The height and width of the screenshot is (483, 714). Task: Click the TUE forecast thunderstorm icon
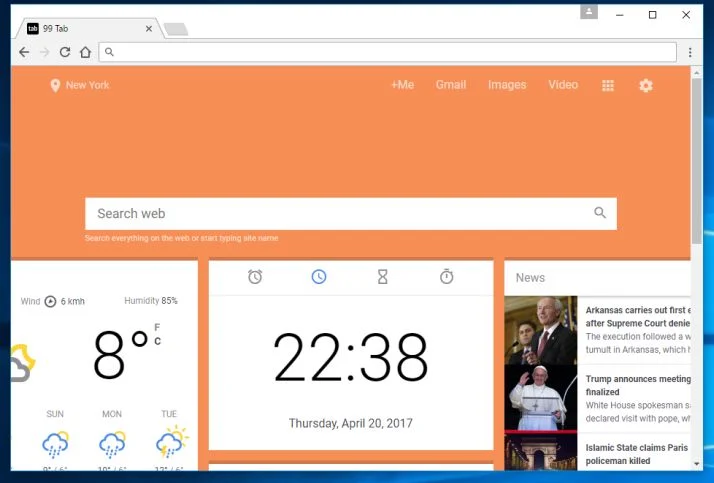pyautogui.click(x=172, y=442)
